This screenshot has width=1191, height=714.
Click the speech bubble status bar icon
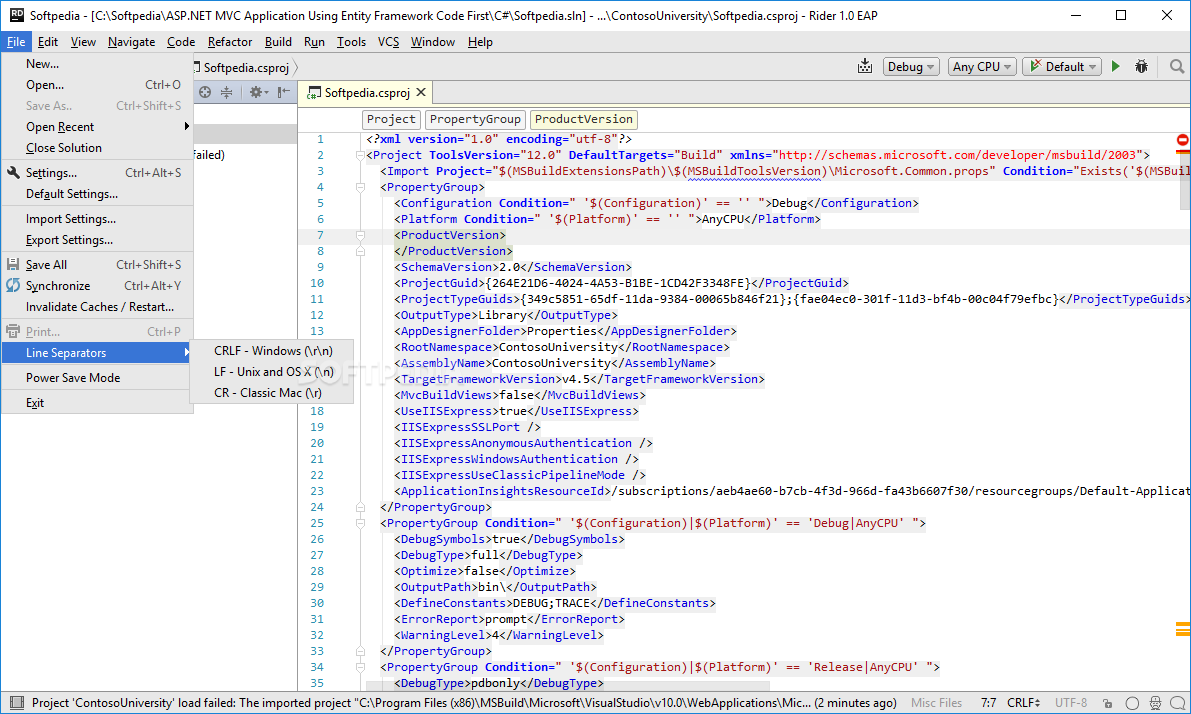click(1177, 703)
